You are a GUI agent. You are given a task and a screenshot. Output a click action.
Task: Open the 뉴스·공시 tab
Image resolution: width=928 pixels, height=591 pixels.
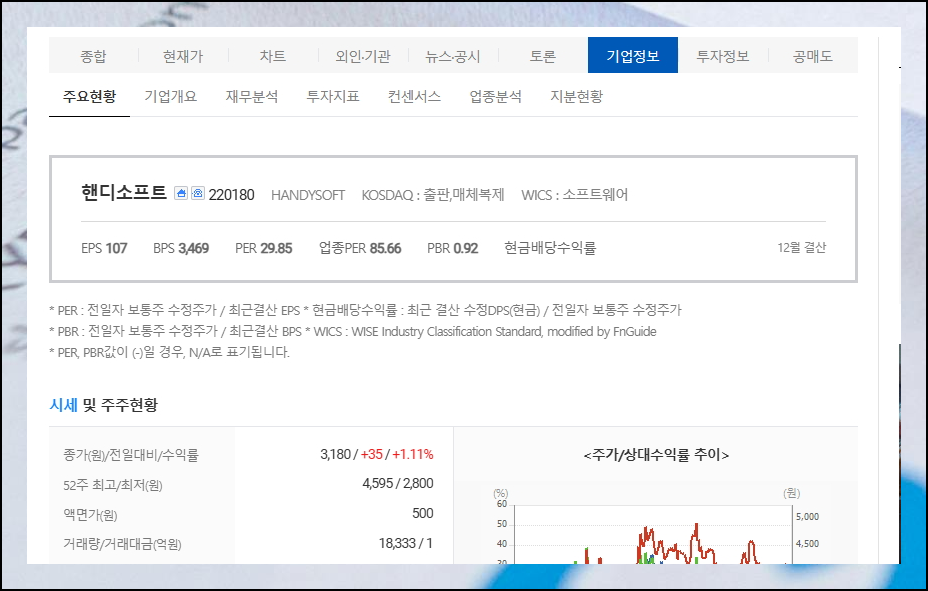click(453, 56)
